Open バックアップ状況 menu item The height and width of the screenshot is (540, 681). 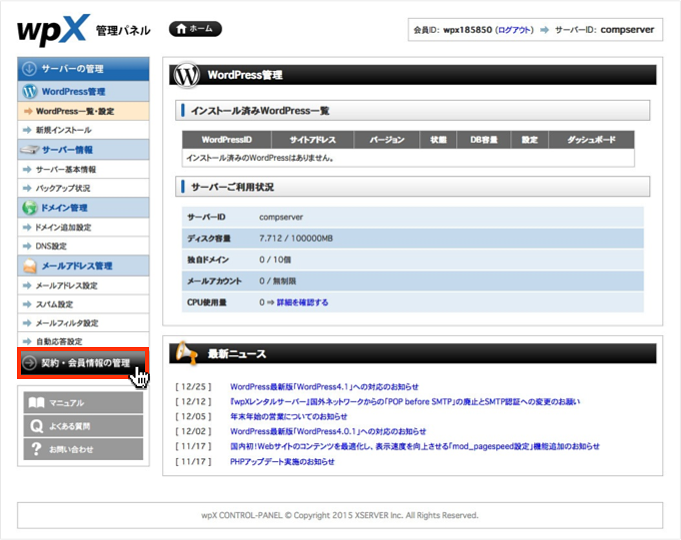click(83, 188)
